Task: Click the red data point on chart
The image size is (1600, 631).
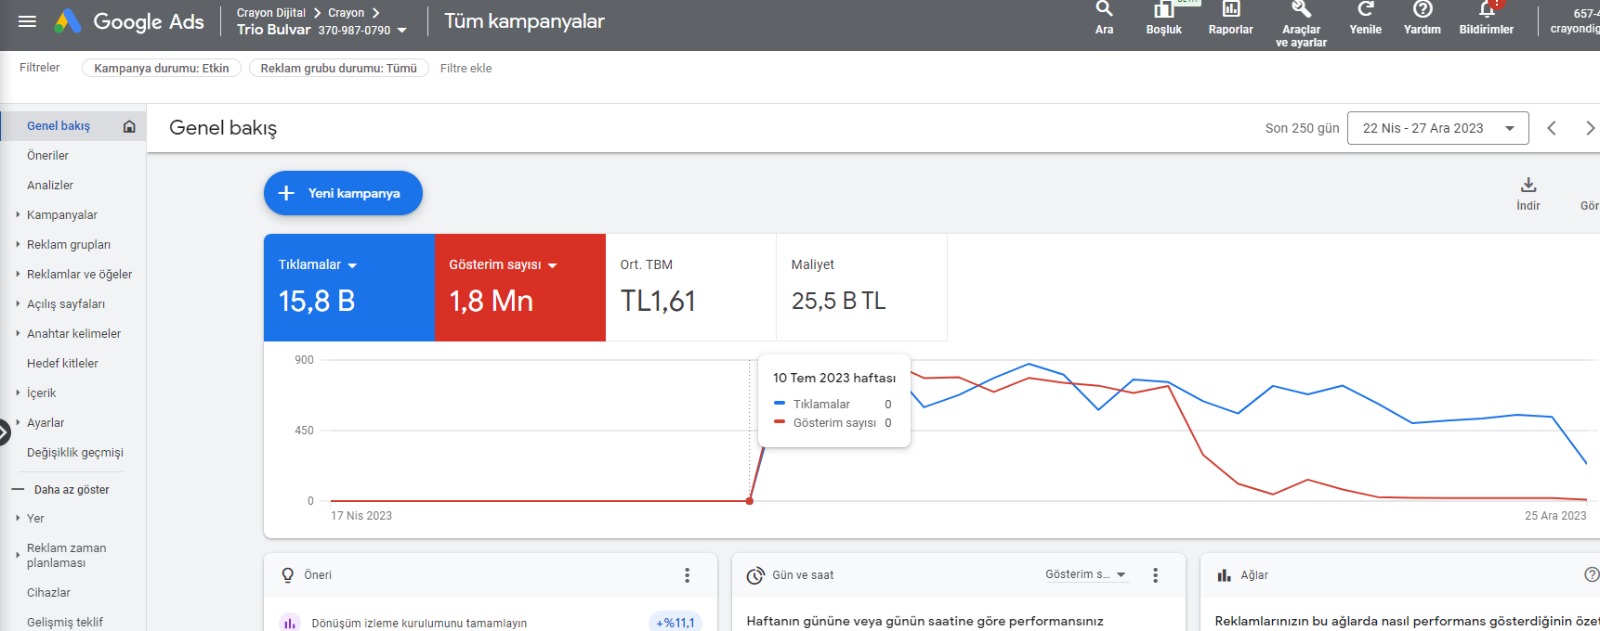Action: [x=750, y=501]
